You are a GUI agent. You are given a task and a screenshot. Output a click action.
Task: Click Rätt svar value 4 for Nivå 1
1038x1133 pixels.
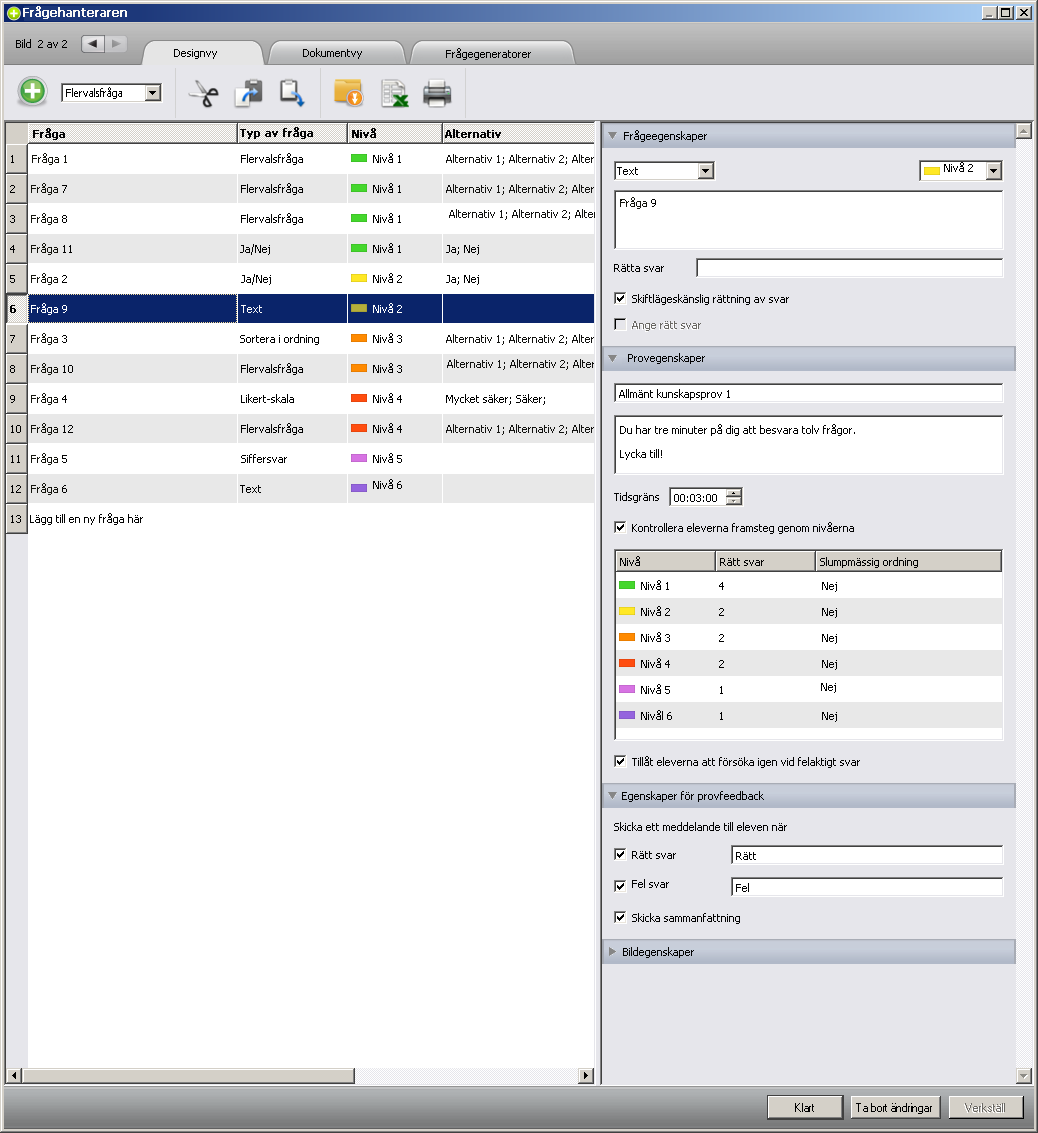point(722,586)
